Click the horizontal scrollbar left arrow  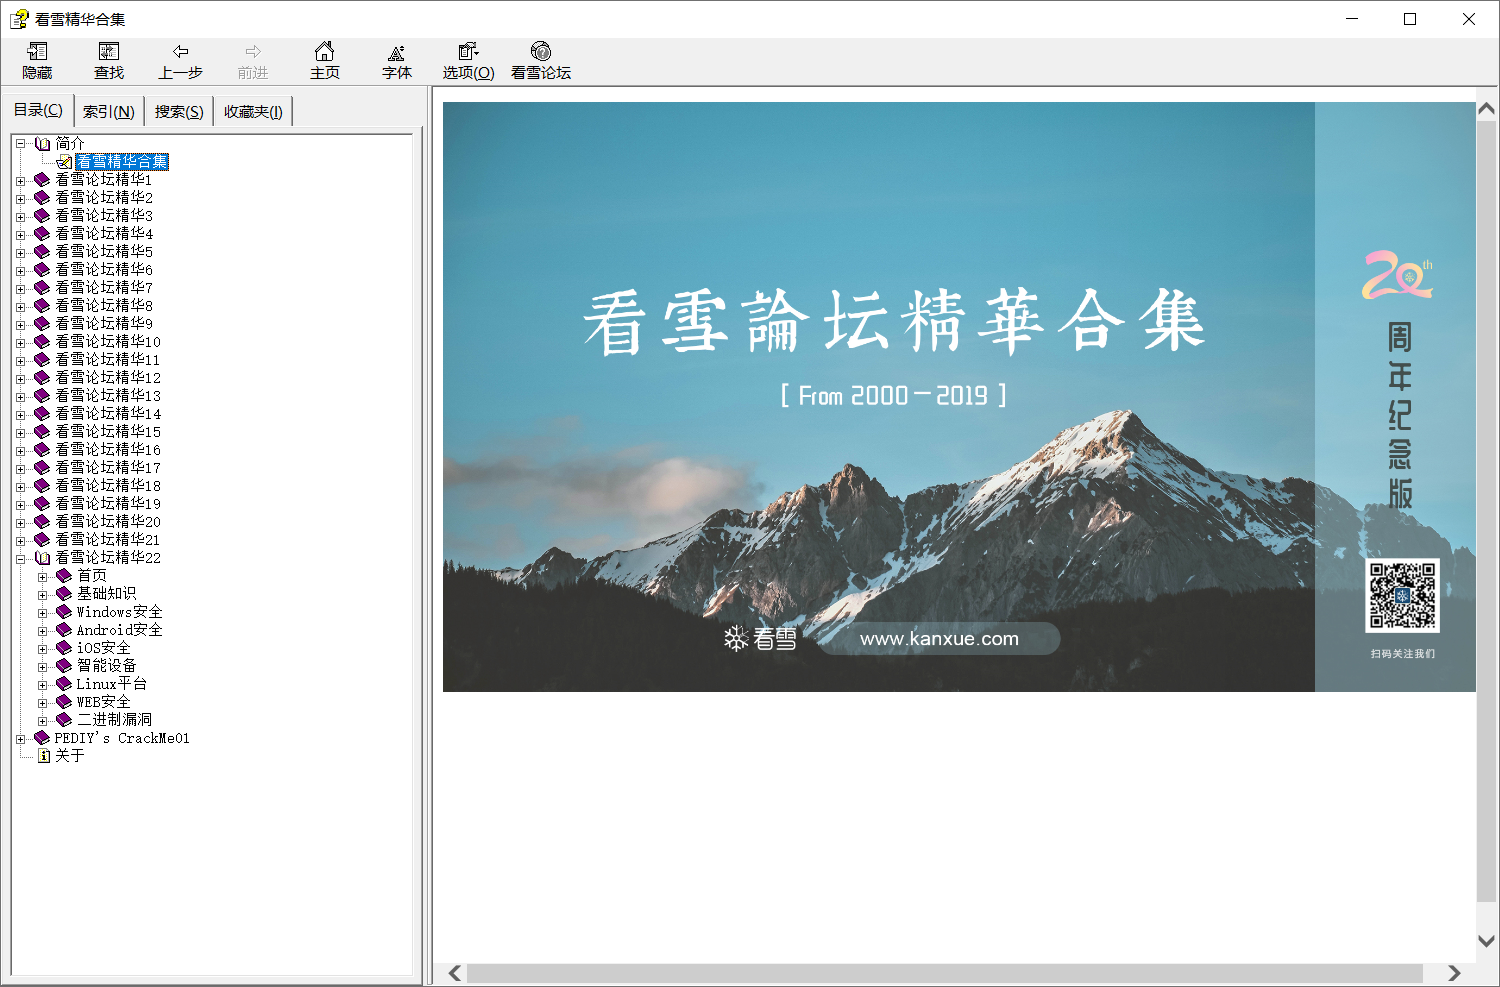[455, 973]
